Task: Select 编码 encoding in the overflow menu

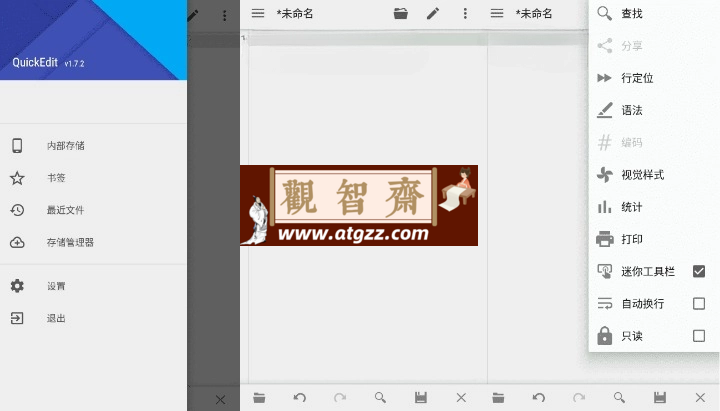Action: click(x=654, y=142)
